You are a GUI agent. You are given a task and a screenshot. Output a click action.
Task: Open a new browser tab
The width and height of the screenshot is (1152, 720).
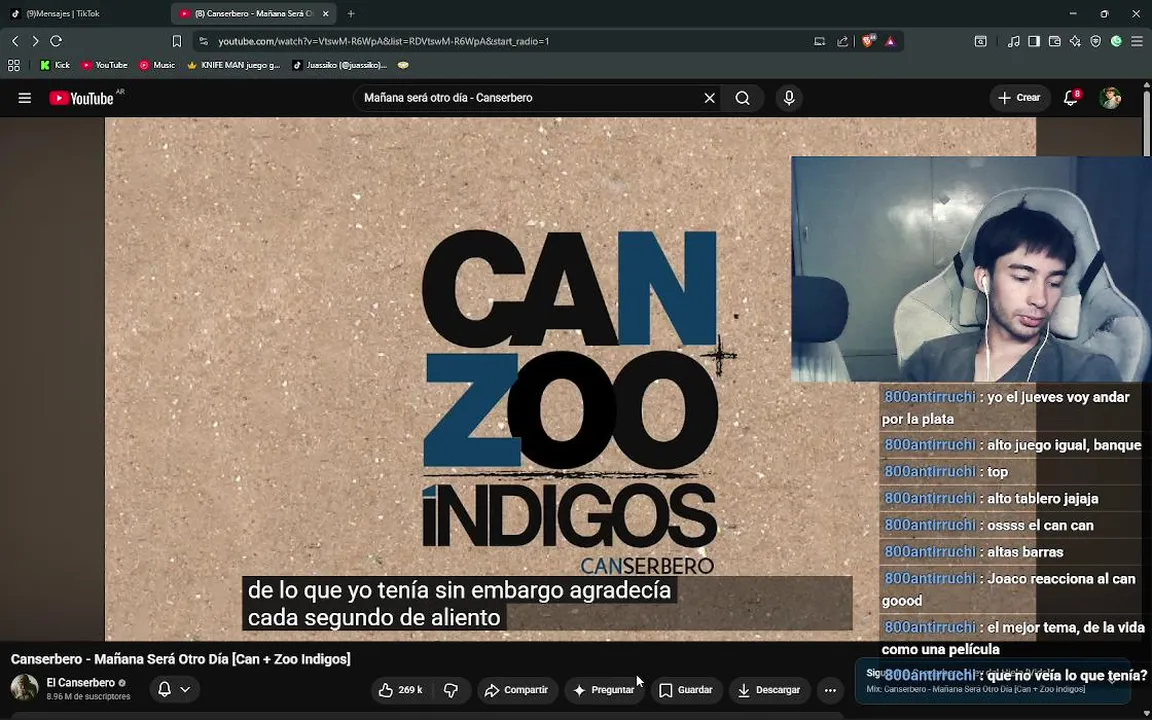tap(351, 13)
